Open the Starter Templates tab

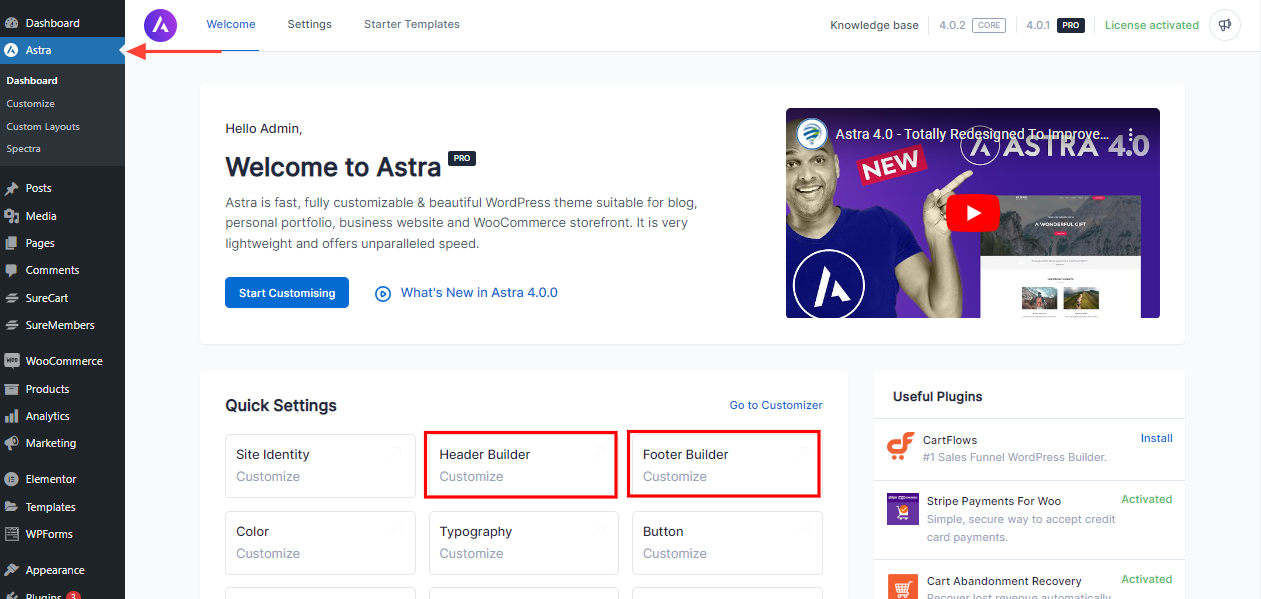pyautogui.click(x=412, y=24)
